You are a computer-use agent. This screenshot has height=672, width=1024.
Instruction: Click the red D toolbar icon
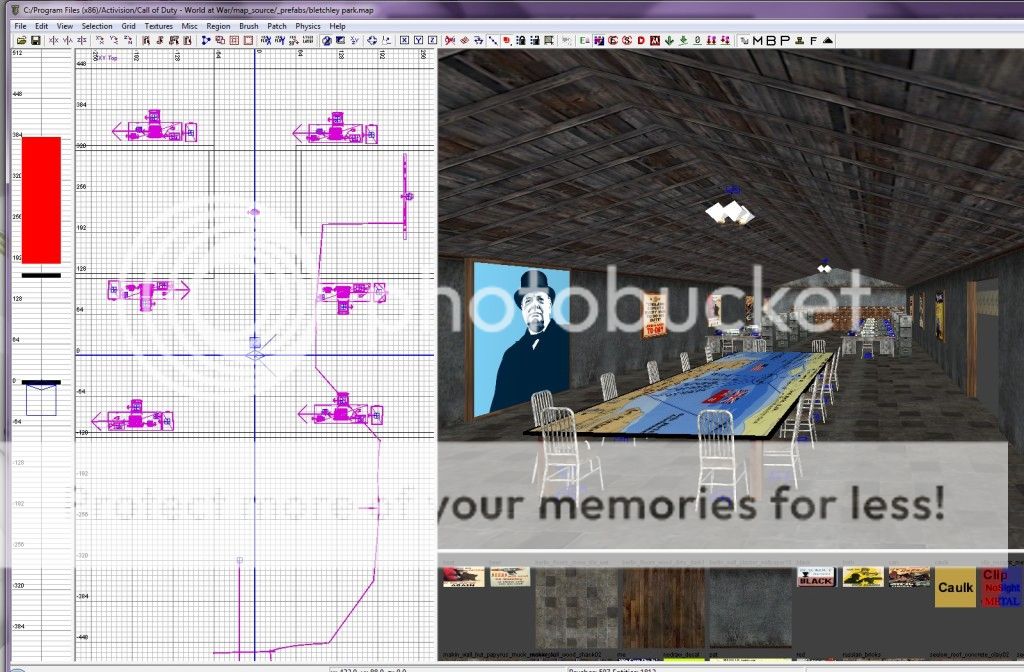point(640,40)
